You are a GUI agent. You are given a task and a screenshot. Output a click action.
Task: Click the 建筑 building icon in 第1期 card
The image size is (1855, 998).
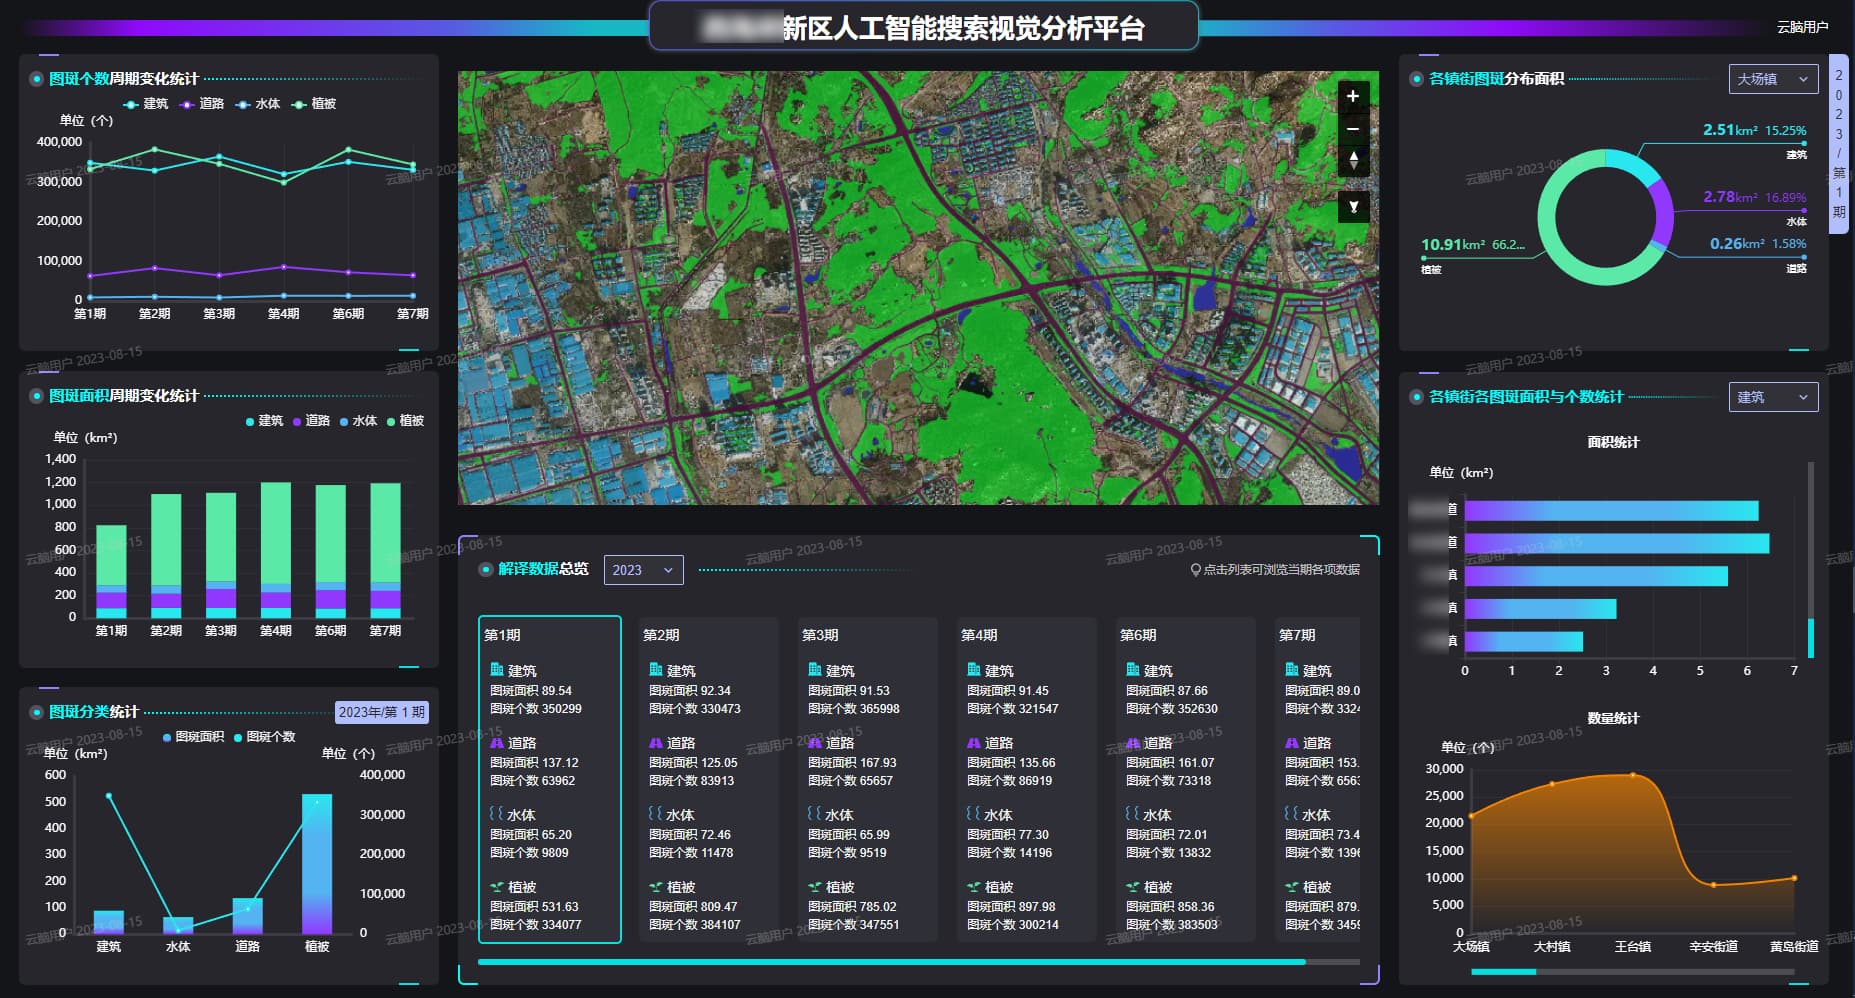pyautogui.click(x=497, y=670)
